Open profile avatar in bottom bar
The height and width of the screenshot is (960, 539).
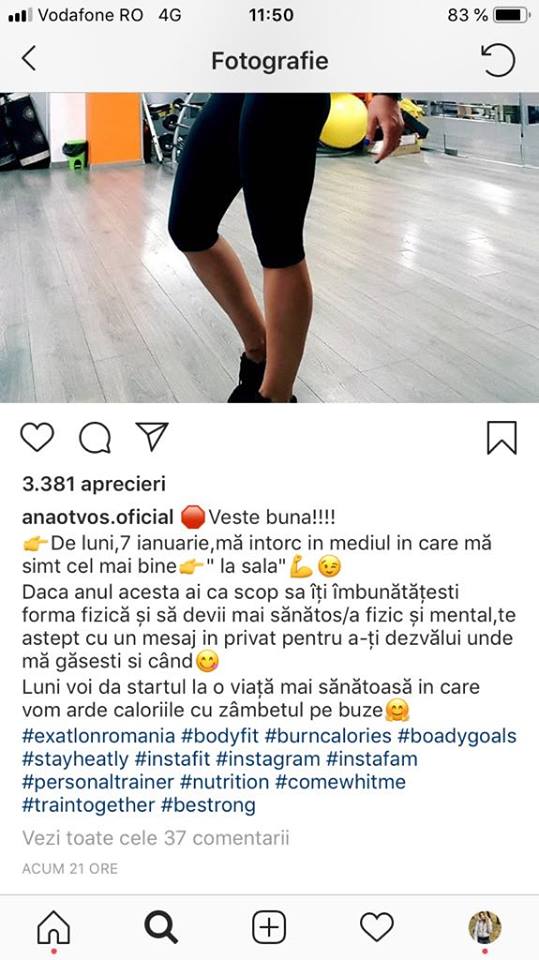[x=484, y=927]
